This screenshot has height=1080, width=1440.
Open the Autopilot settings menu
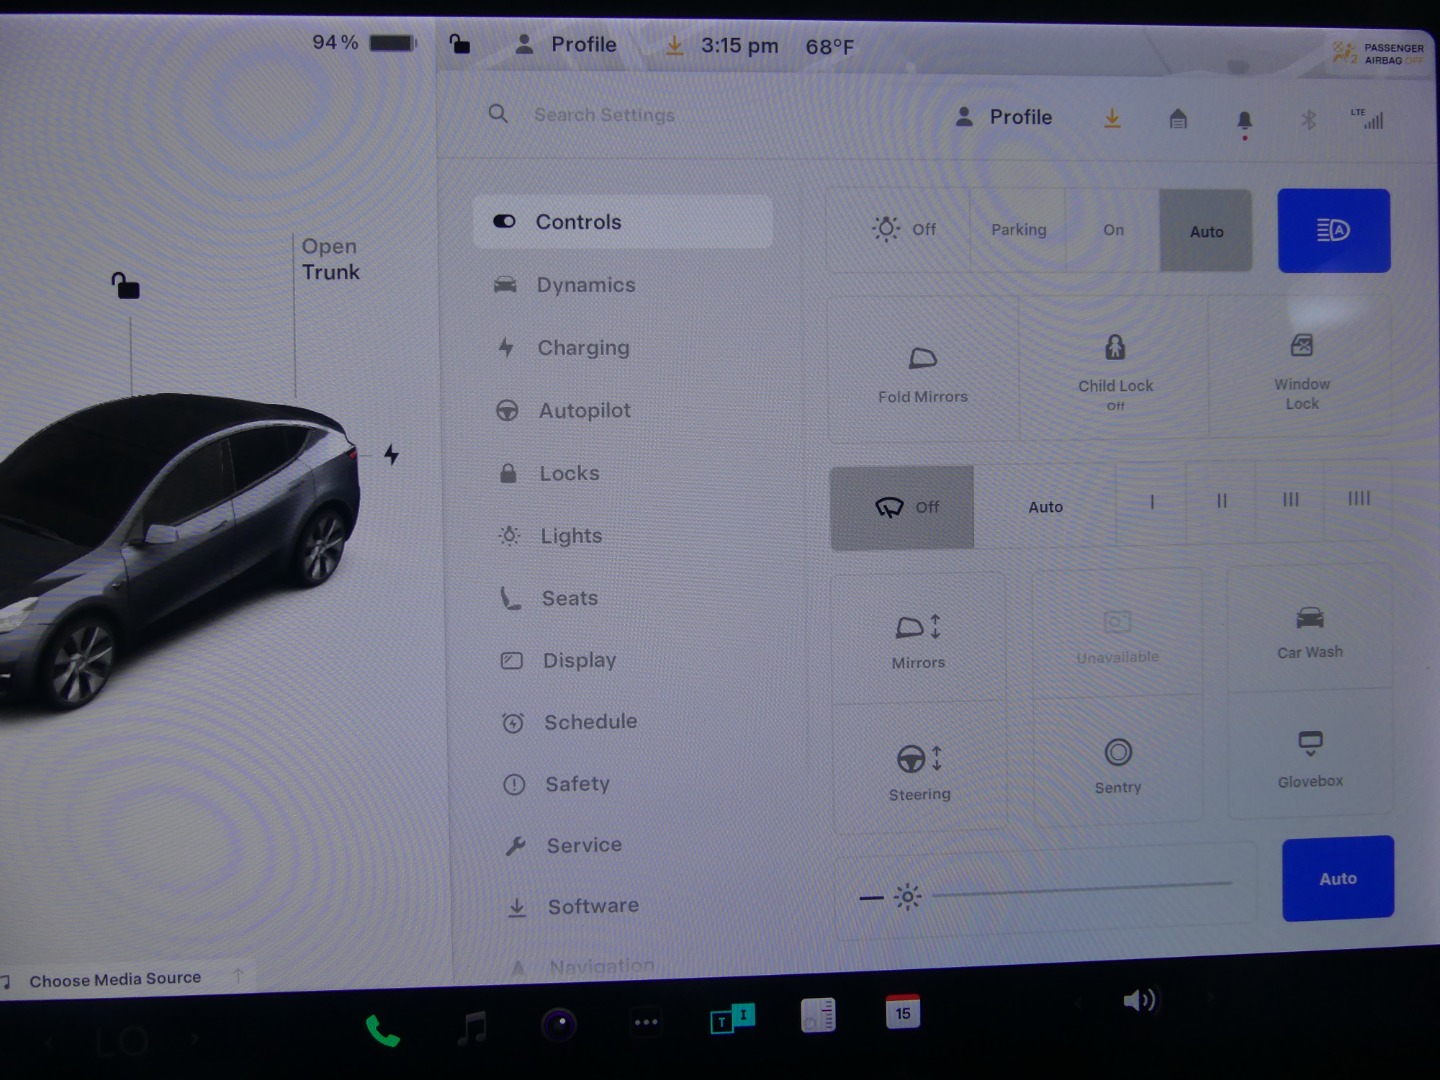pyautogui.click(x=584, y=410)
